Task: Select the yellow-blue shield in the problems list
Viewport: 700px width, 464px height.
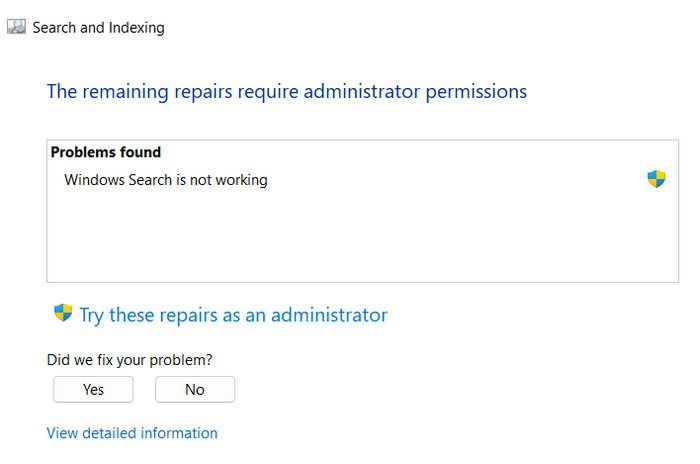Action: click(656, 179)
